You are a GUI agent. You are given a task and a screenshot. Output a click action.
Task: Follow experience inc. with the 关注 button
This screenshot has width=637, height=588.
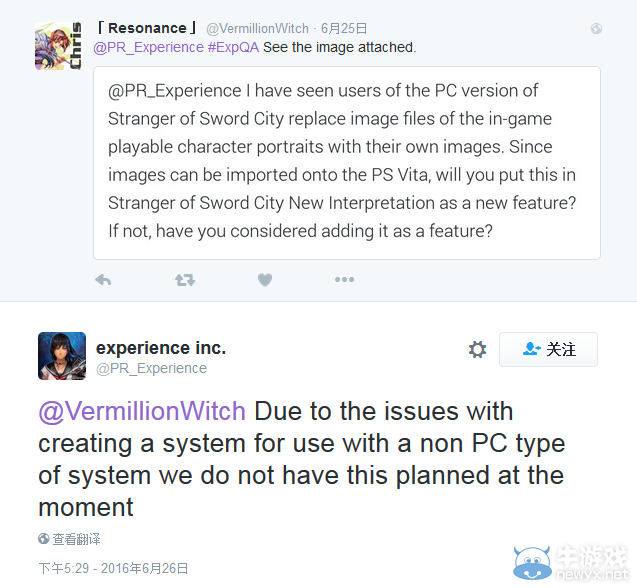[548, 349]
